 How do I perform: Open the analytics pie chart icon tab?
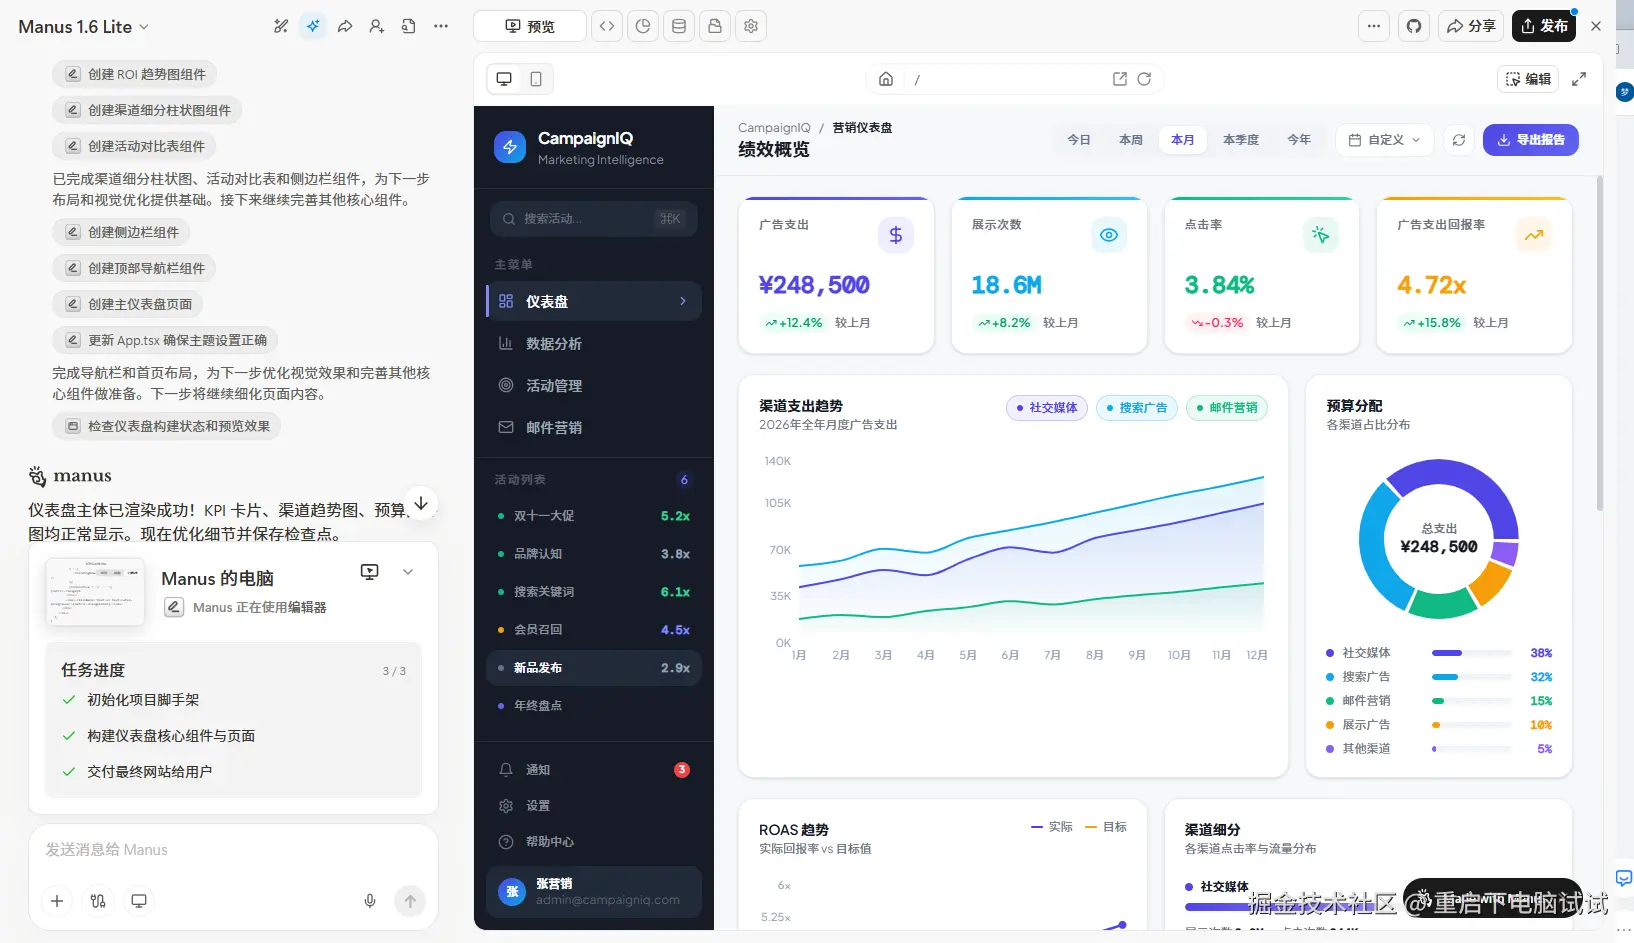coord(643,26)
